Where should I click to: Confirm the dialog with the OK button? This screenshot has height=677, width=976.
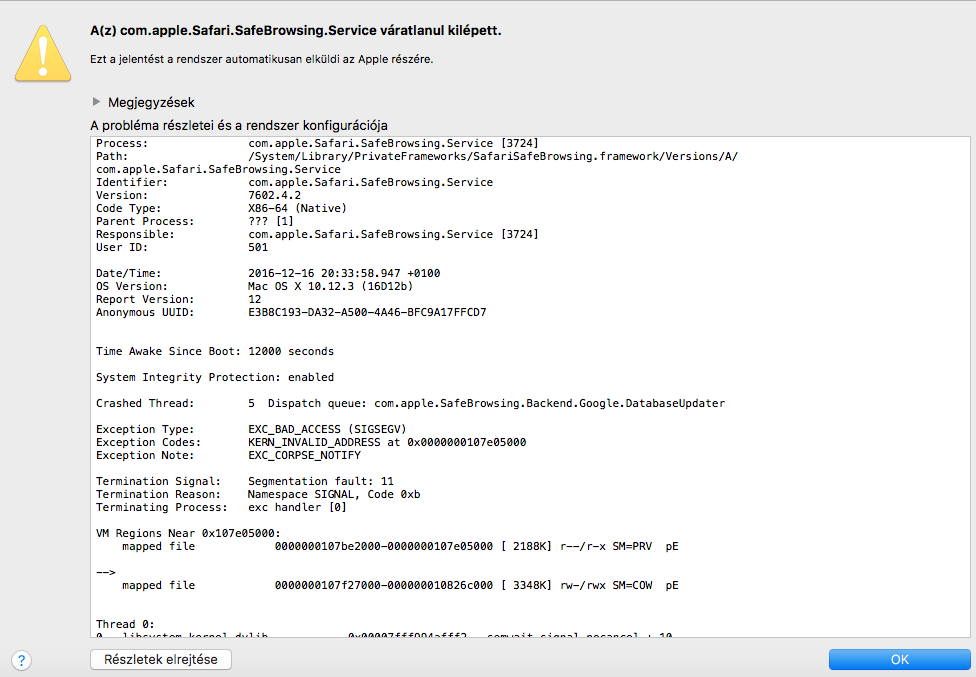tap(899, 660)
